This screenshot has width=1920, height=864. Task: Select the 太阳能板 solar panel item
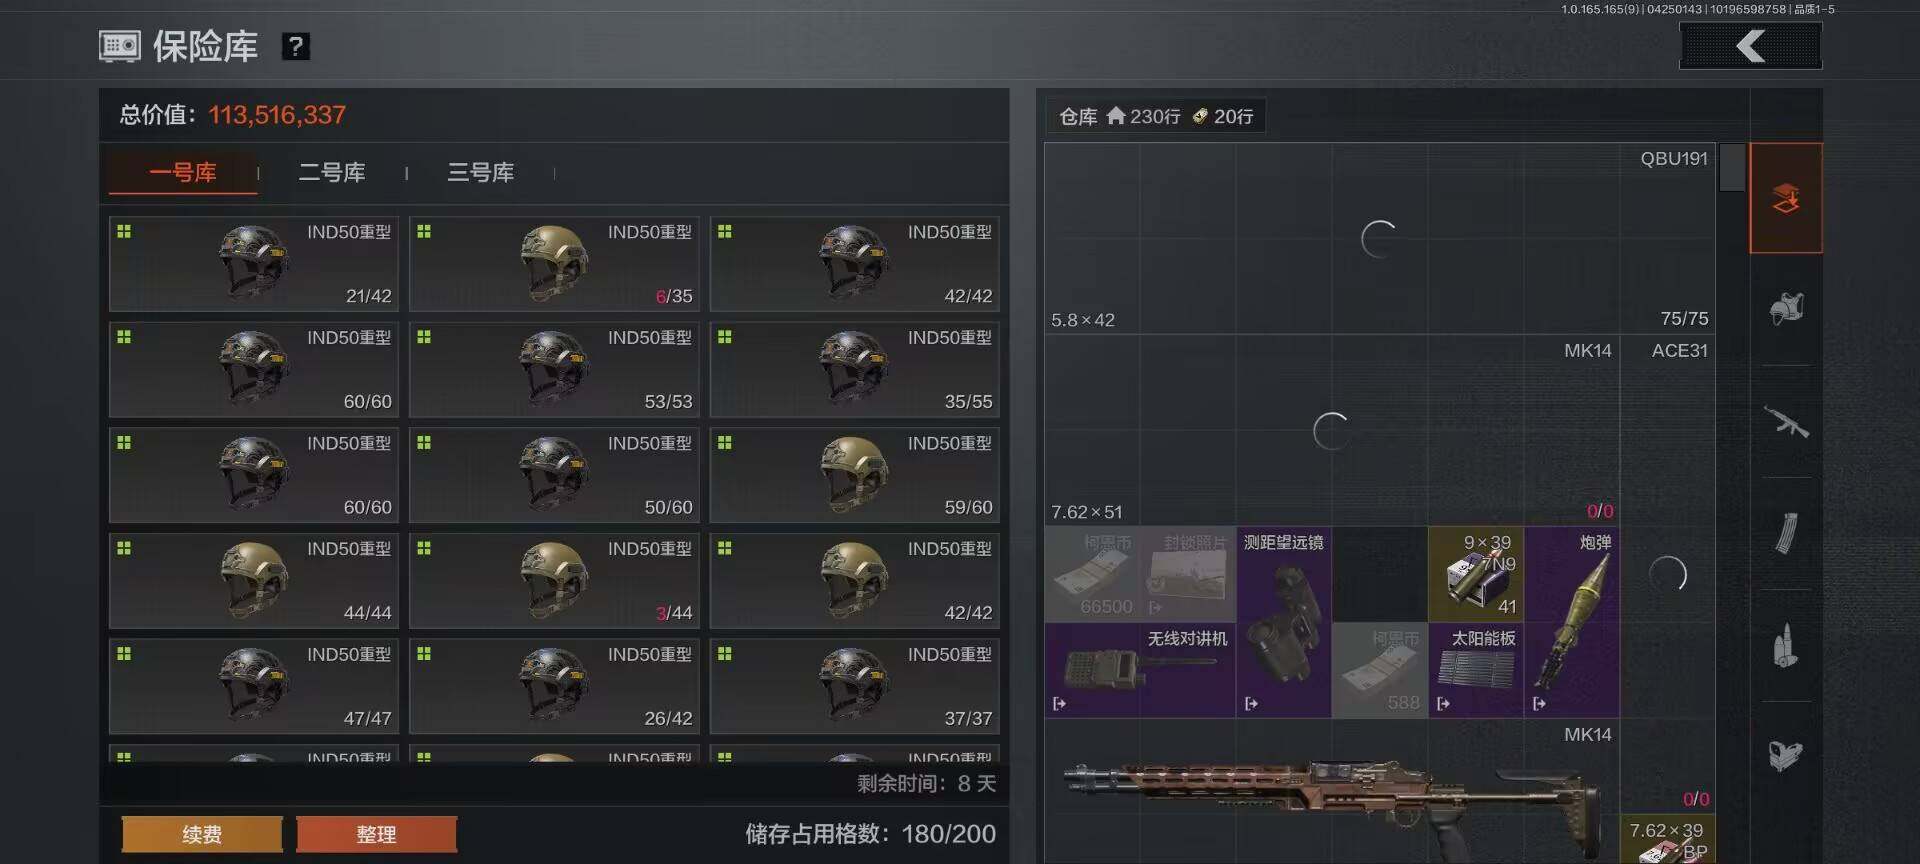tap(1476, 670)
